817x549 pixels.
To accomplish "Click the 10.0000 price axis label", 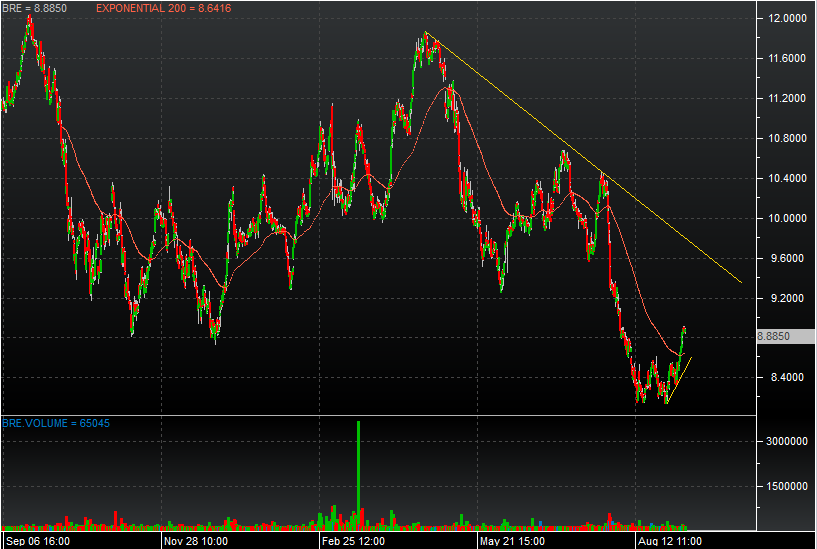I will point(787,218).
